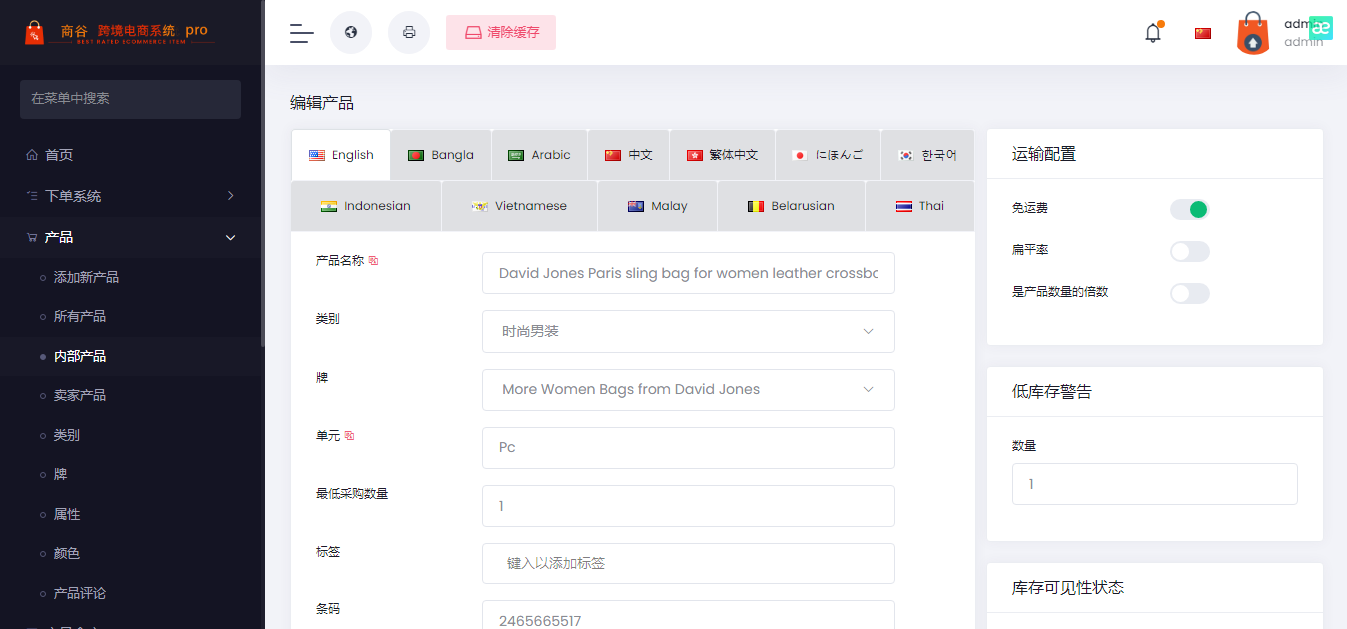Collapse the 产品 sidebar menu
The height and width of the screenshot is (629, 1347).
tap(132, 237)
